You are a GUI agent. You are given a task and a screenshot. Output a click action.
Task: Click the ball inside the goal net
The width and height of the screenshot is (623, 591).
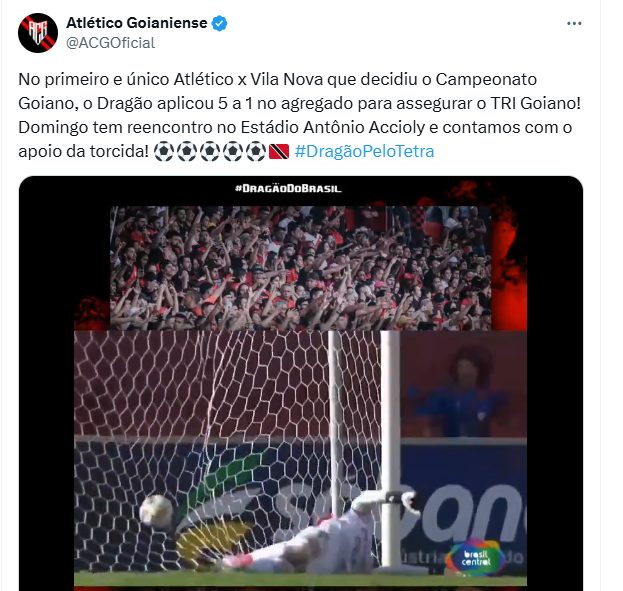pyautogui.click(x=157, y=511)
